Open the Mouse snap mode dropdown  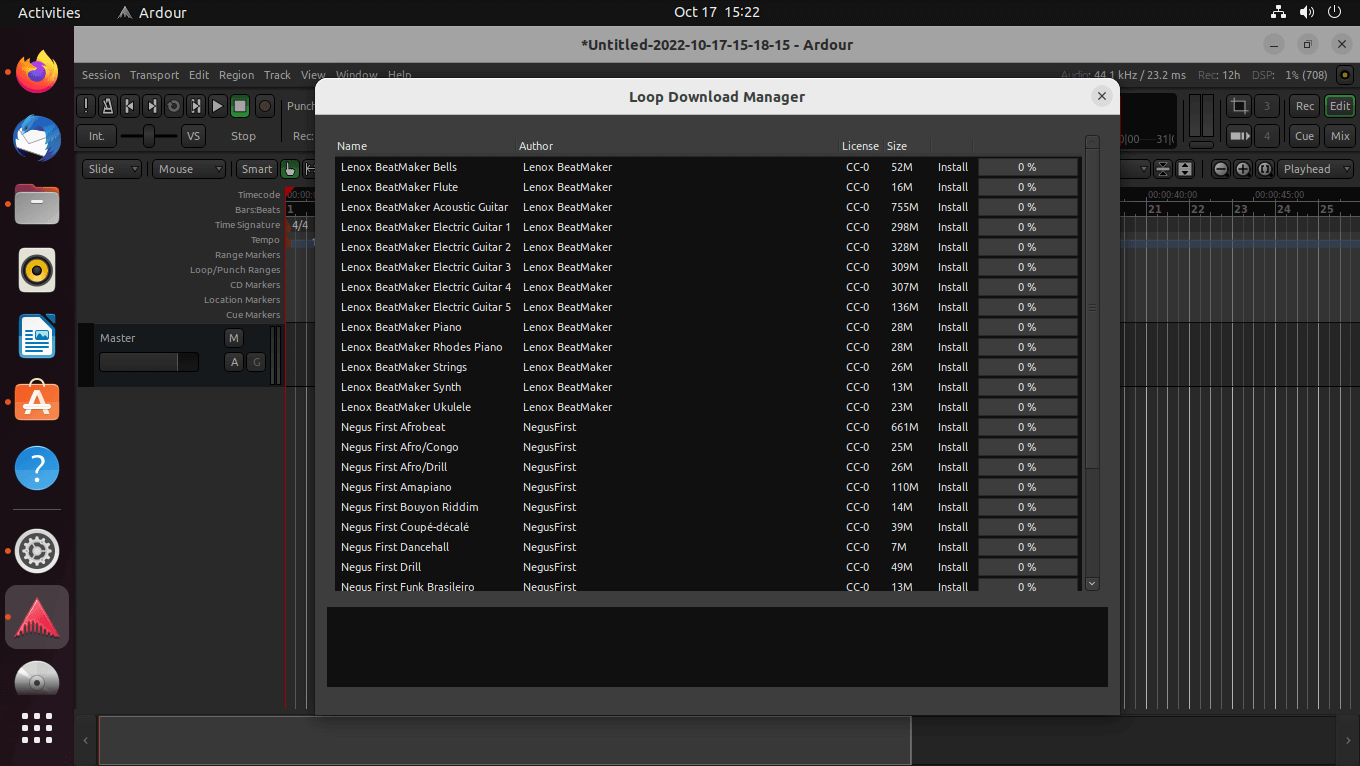click(x=188, y=169)
